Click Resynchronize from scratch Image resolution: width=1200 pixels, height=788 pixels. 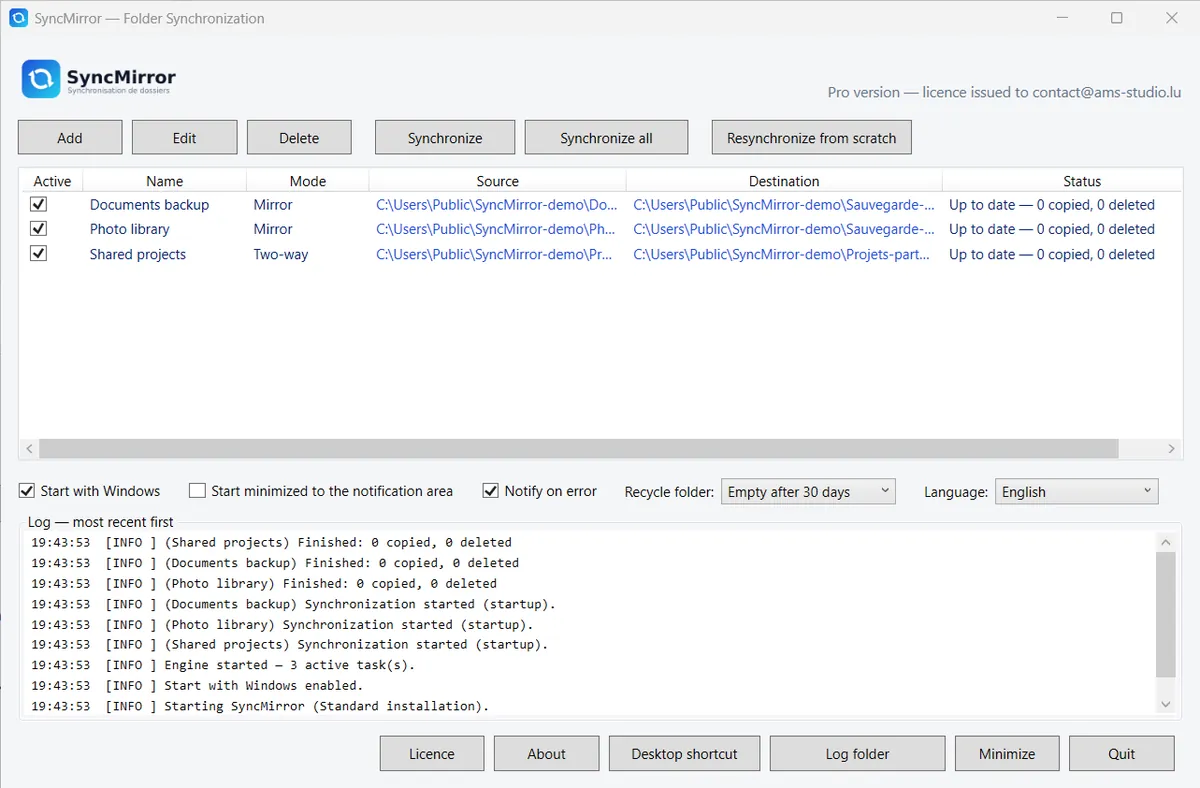[x=811, y=138]
